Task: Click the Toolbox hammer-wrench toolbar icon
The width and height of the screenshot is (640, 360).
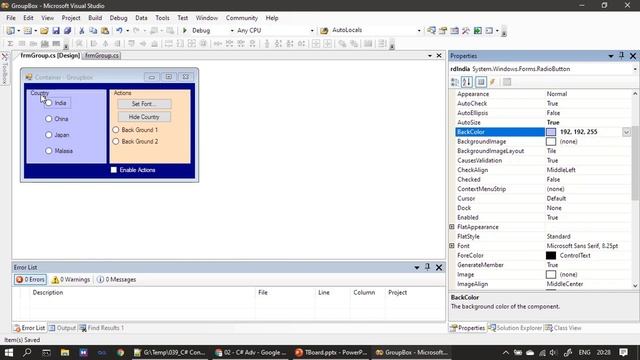Action: 466,31
